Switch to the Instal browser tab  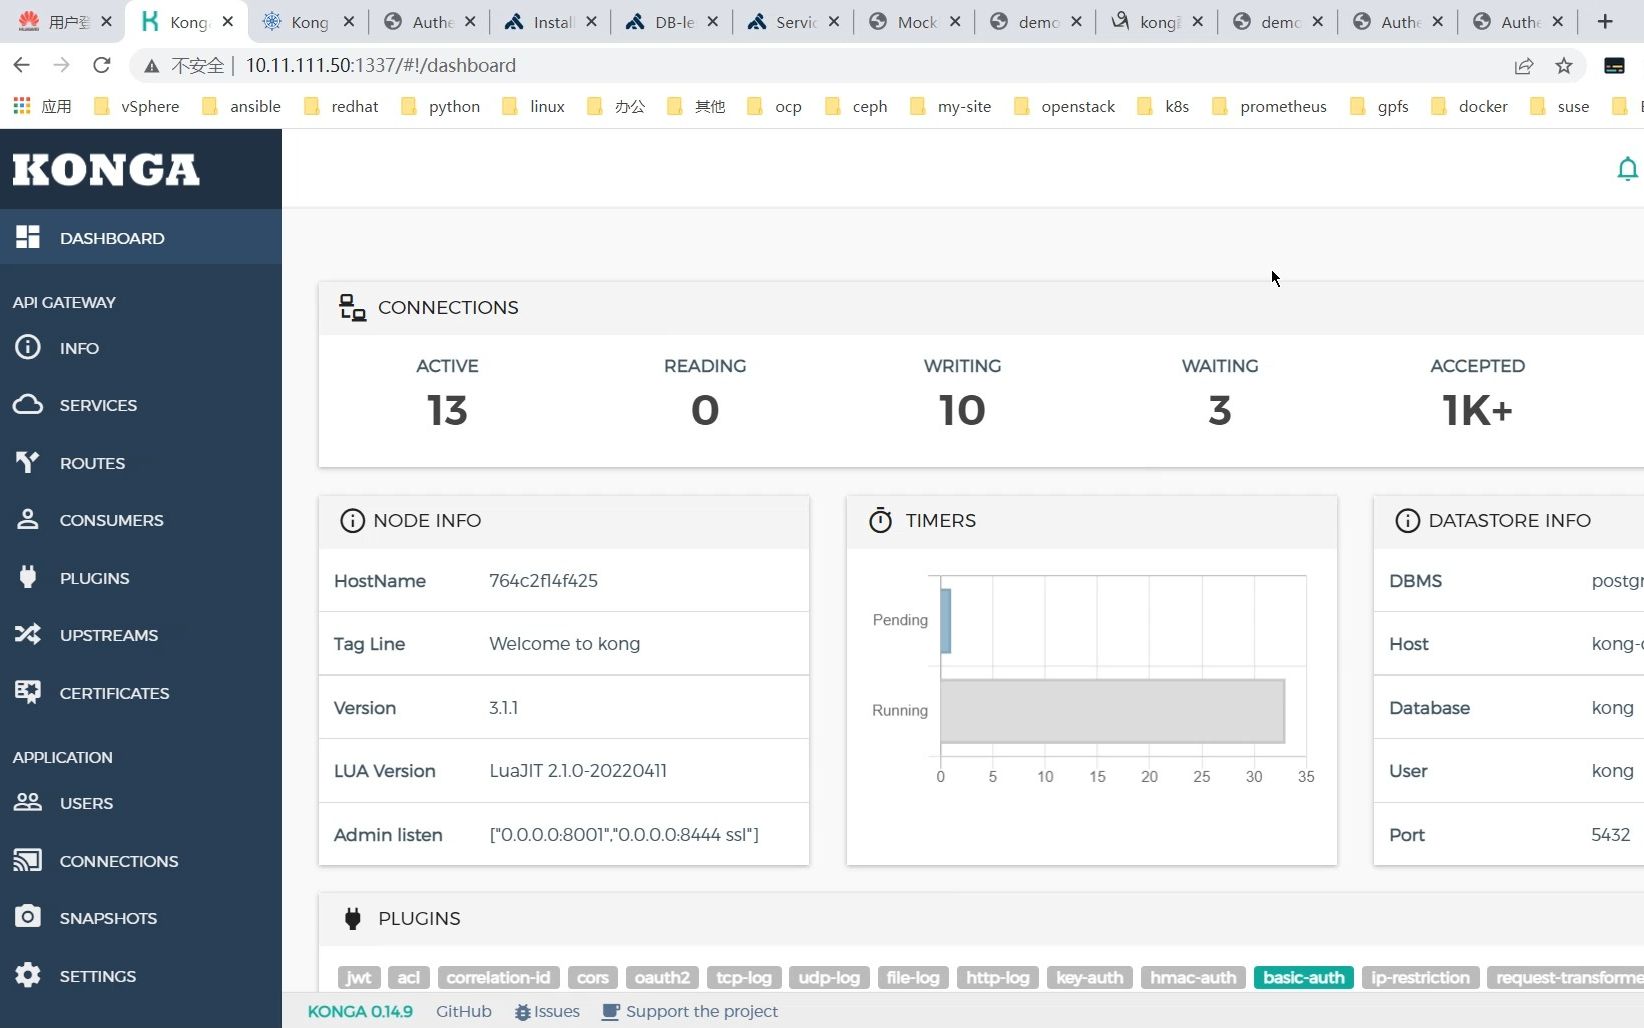pyautogui.click(x=552, y=22)
